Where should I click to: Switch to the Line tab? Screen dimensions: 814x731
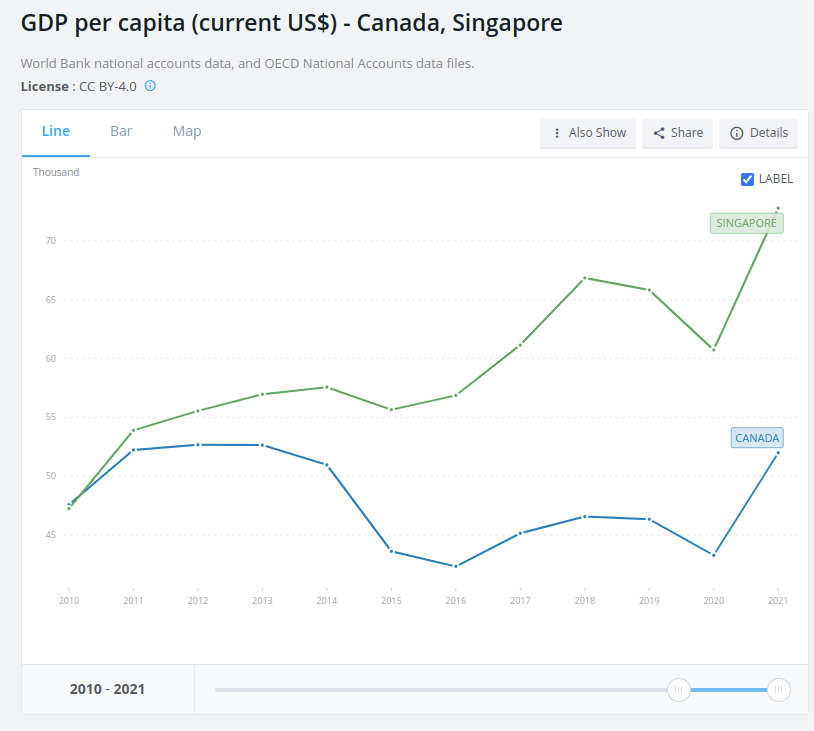(56, 131)
